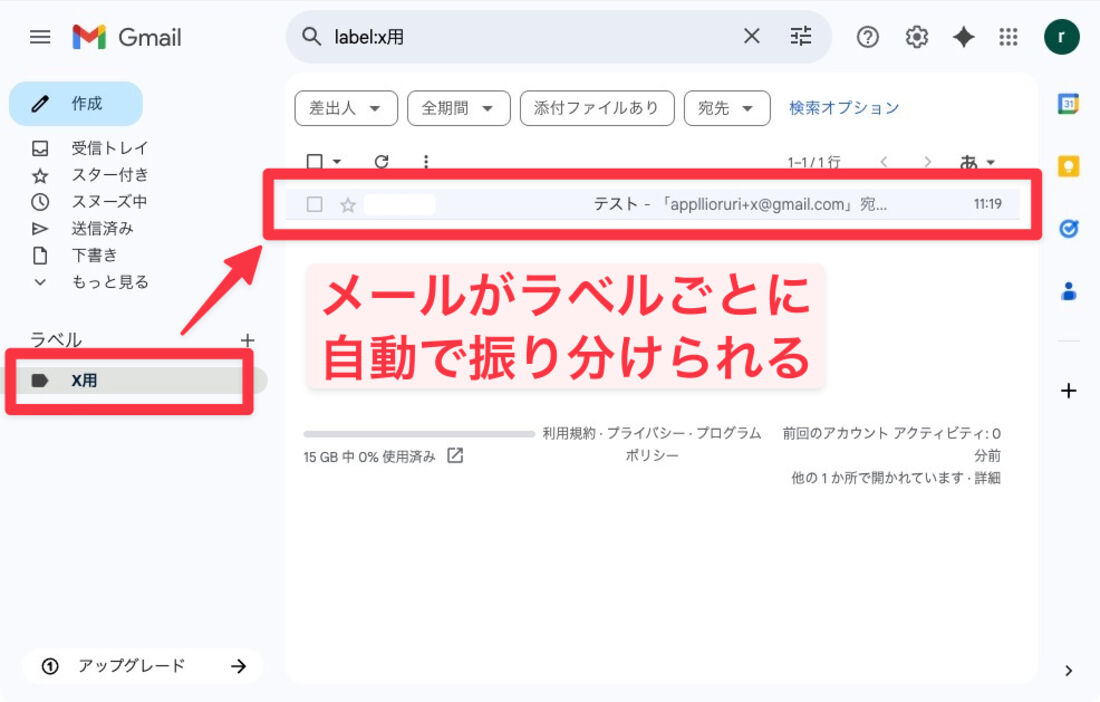Clear the search with the X icon
This screenshot has height=702, width=1100.
point(751,36)
